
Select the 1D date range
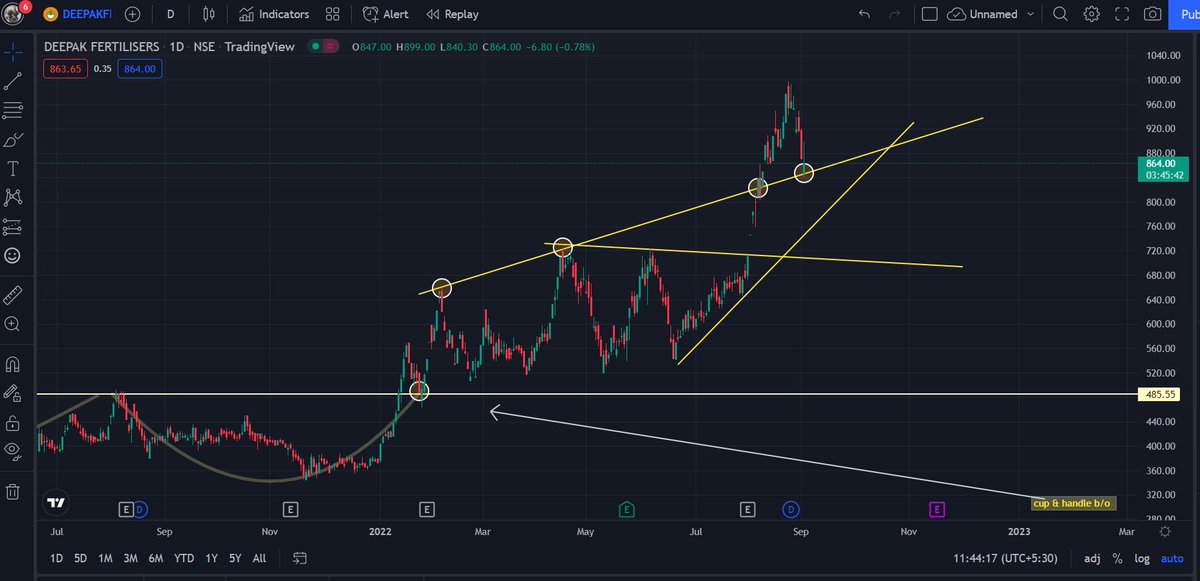(56, 558)
